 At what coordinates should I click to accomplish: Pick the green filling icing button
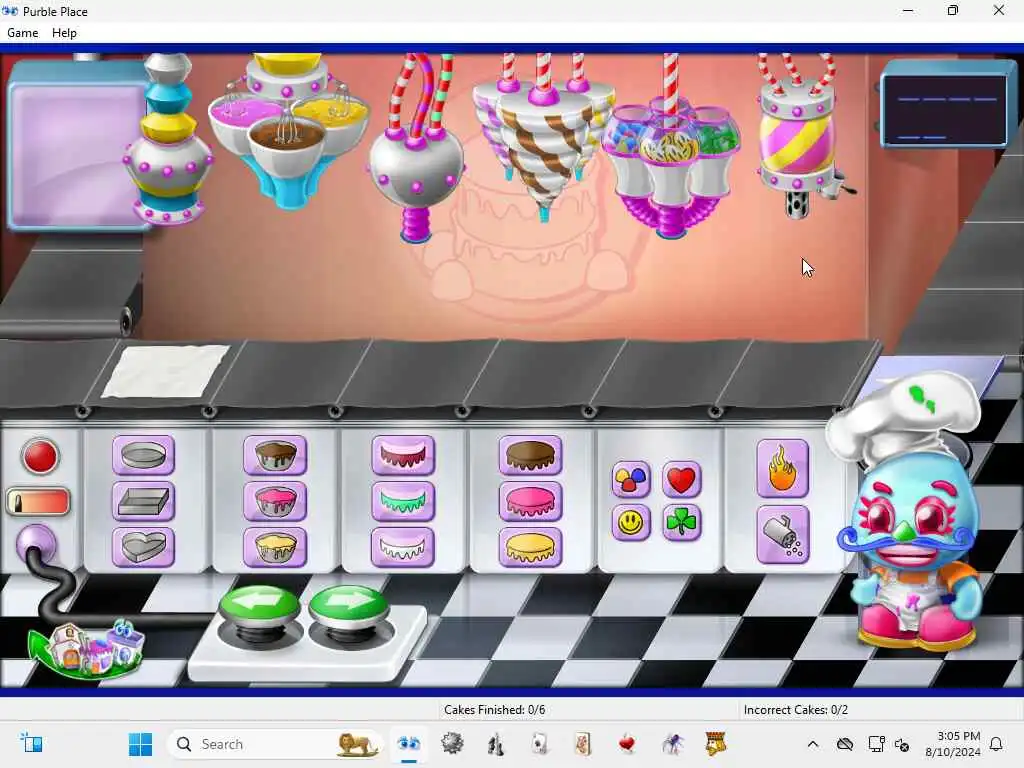pyautogui.click(x=403, y=502)
